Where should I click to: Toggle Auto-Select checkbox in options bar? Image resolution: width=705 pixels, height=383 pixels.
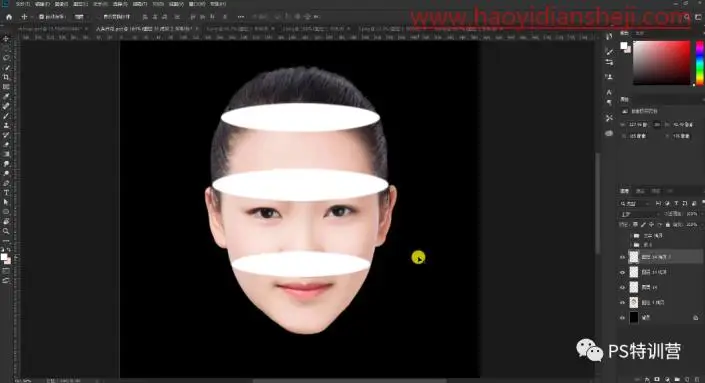[x=41, y=17]
